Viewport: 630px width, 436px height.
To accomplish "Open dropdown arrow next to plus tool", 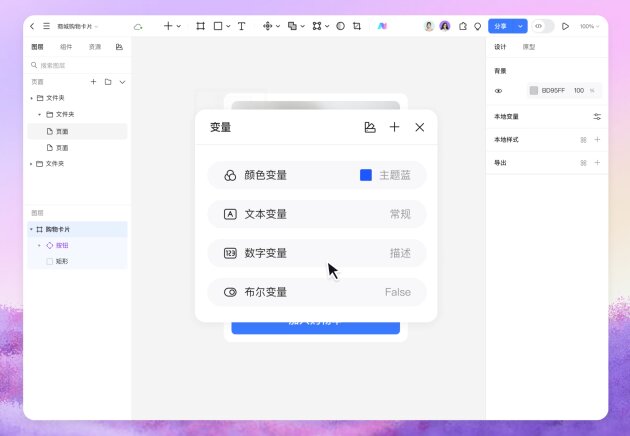I will tap(179, 27).
